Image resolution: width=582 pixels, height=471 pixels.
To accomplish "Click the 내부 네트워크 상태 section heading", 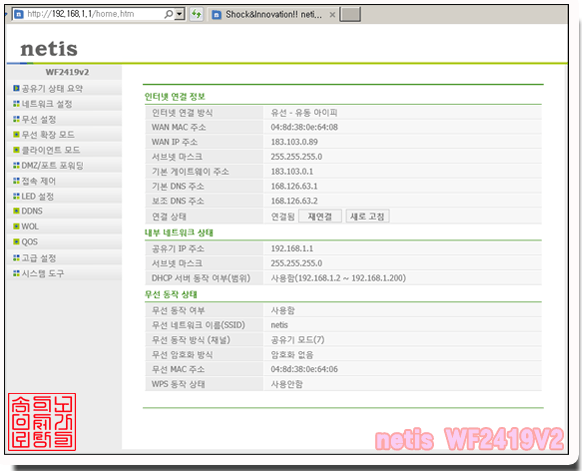I will [179, 233].
